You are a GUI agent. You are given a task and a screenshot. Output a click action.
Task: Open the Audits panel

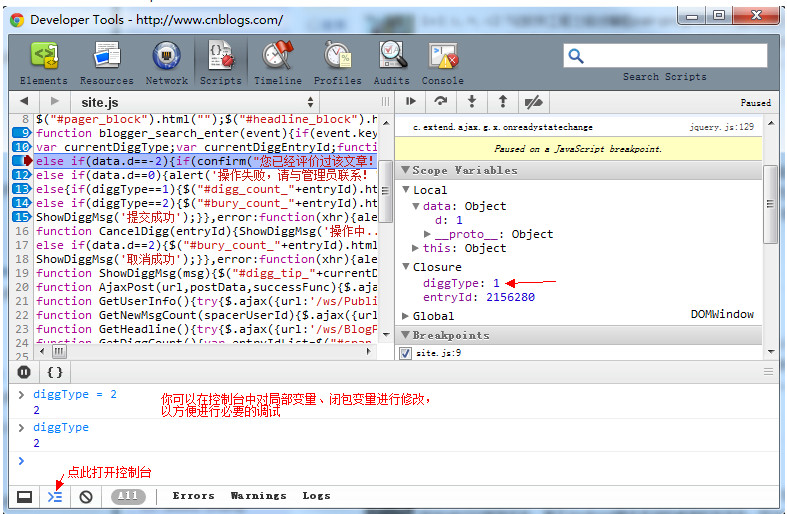coord(391,63)
